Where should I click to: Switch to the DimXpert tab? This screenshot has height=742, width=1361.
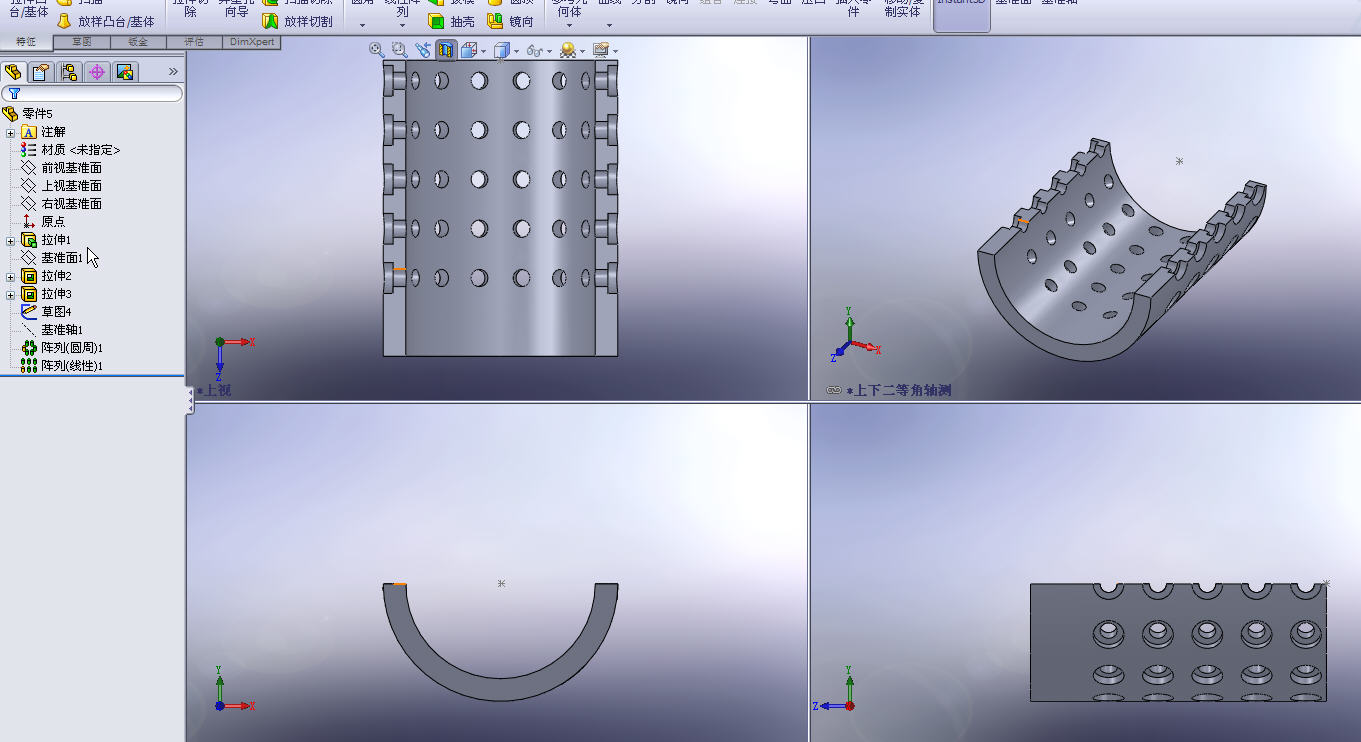pyautogui.click(x=251, y=42)
